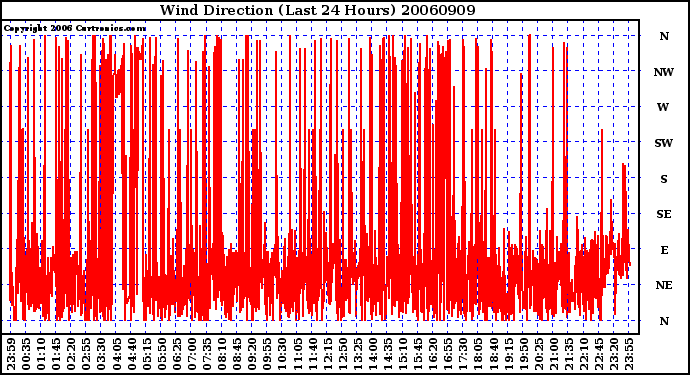Click the N label at top of direction axis
Screen dimensions: 690x375
click(664, 36)
